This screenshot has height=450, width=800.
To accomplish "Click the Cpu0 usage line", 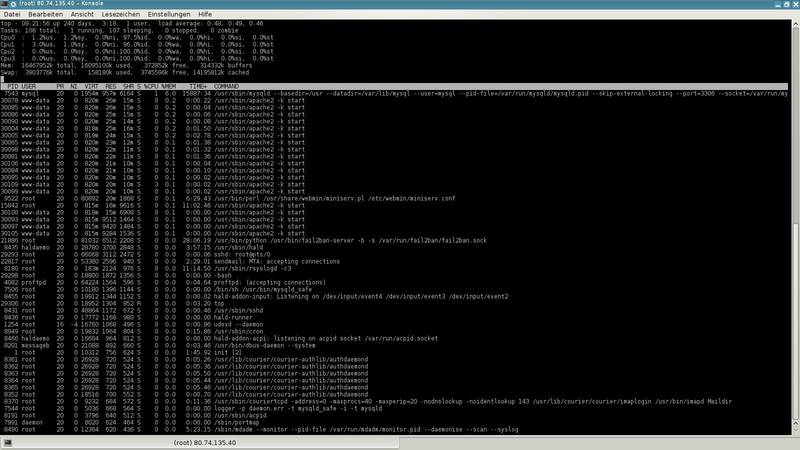I will [x=137, y=38].
